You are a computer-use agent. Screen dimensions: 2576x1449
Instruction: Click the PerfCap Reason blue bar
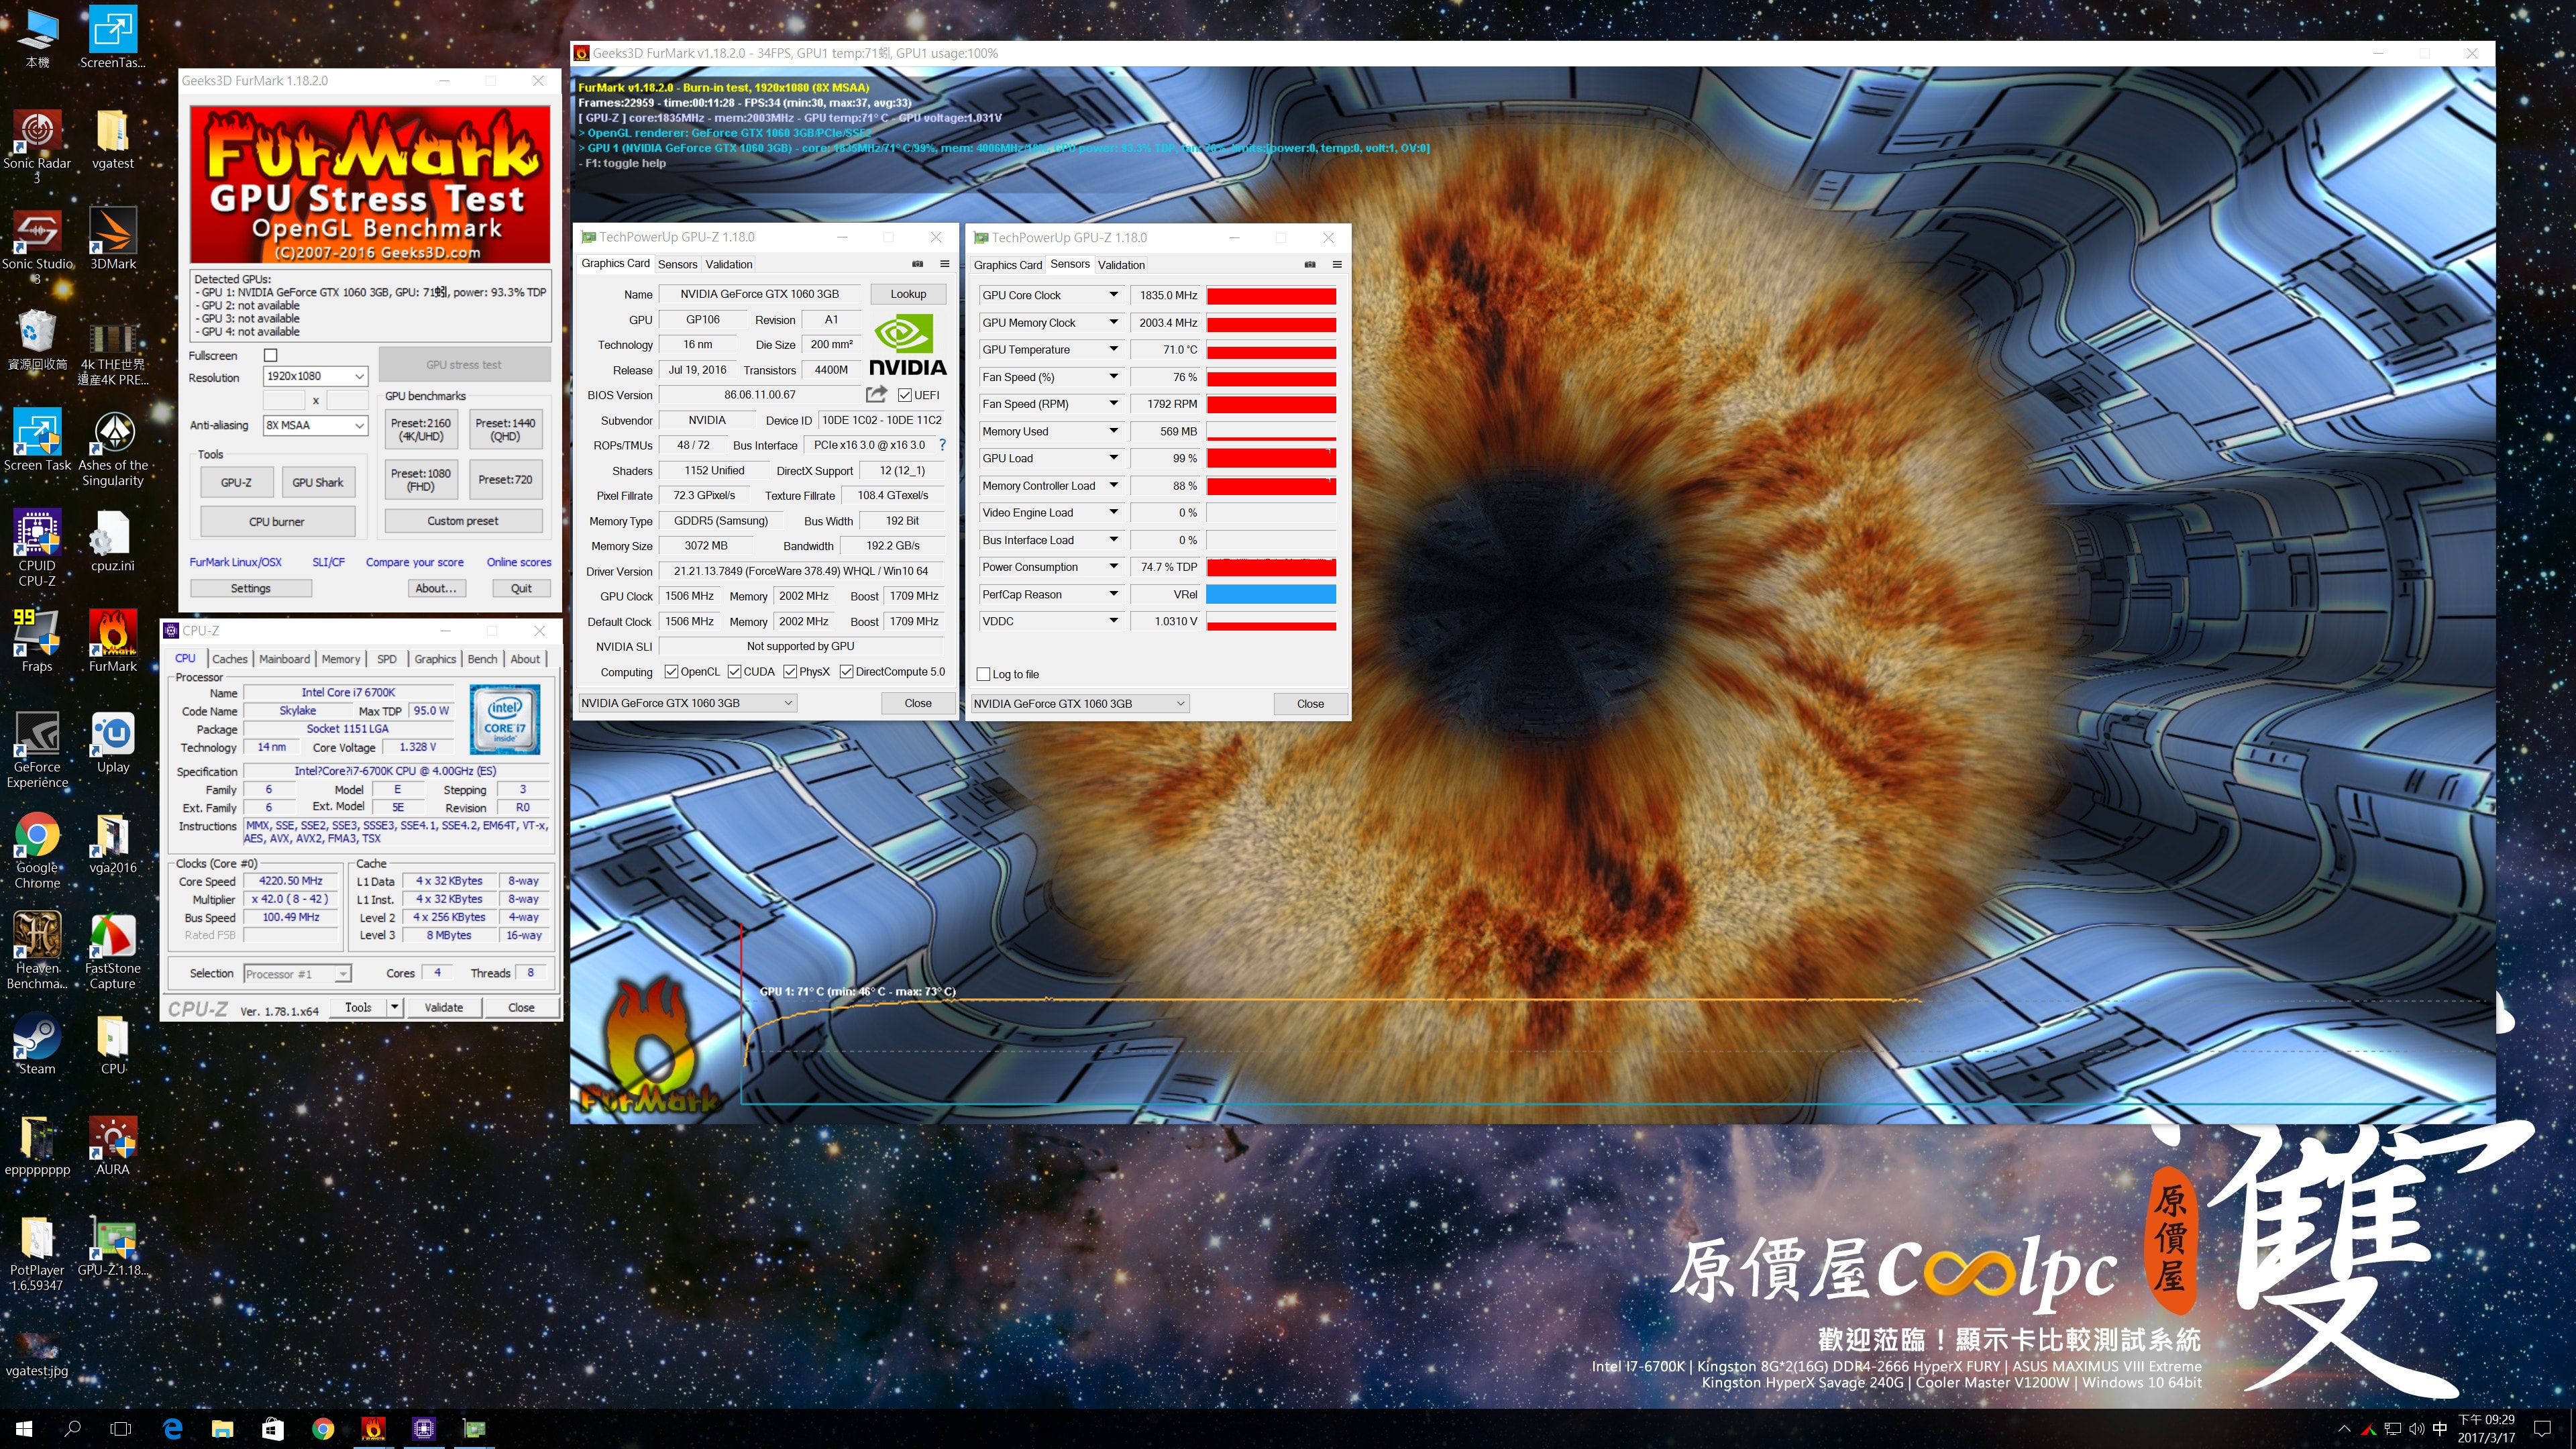coord(1271,594)
